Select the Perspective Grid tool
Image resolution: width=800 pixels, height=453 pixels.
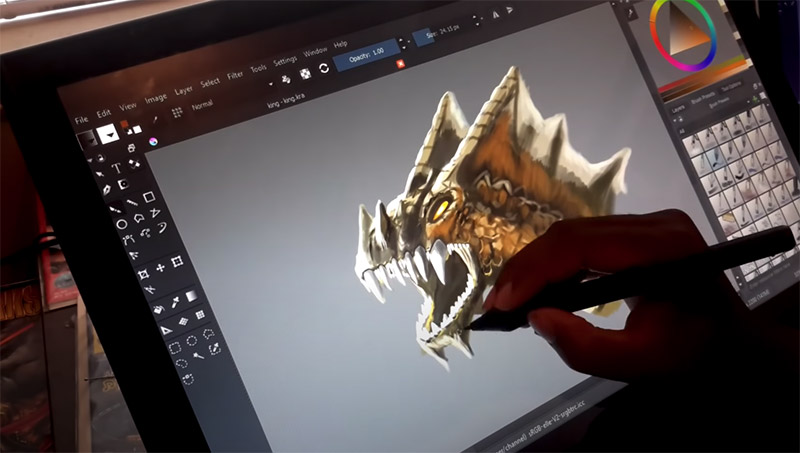(183, 321)
